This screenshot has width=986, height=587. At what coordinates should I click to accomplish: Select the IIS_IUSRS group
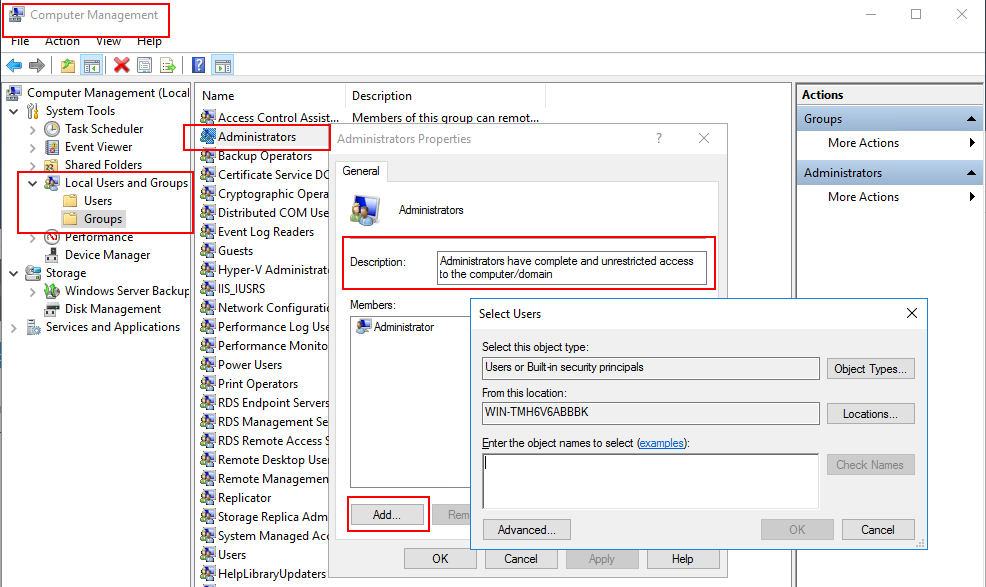tap(241, 289)
